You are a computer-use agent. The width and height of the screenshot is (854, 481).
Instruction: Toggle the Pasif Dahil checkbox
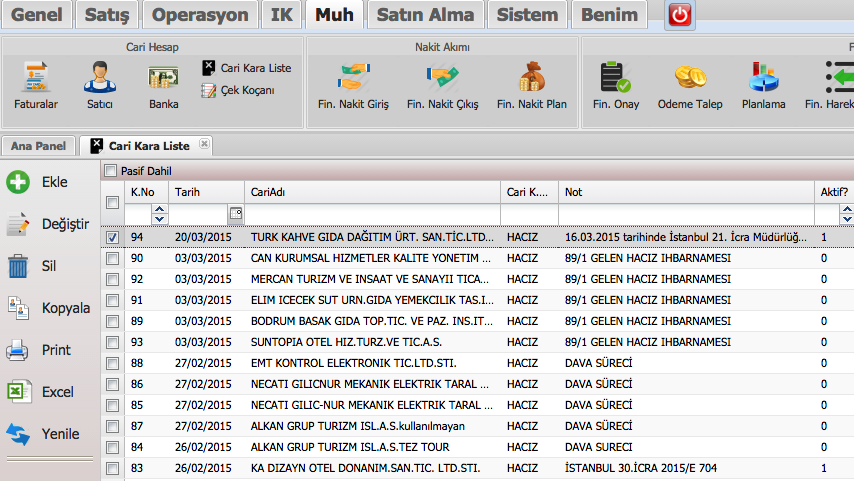[x=111, y=171]
